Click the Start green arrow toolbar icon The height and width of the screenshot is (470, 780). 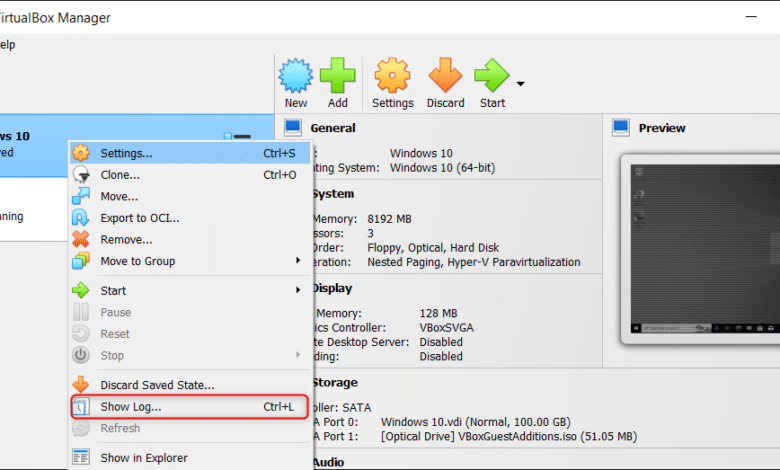pos(491,76)
